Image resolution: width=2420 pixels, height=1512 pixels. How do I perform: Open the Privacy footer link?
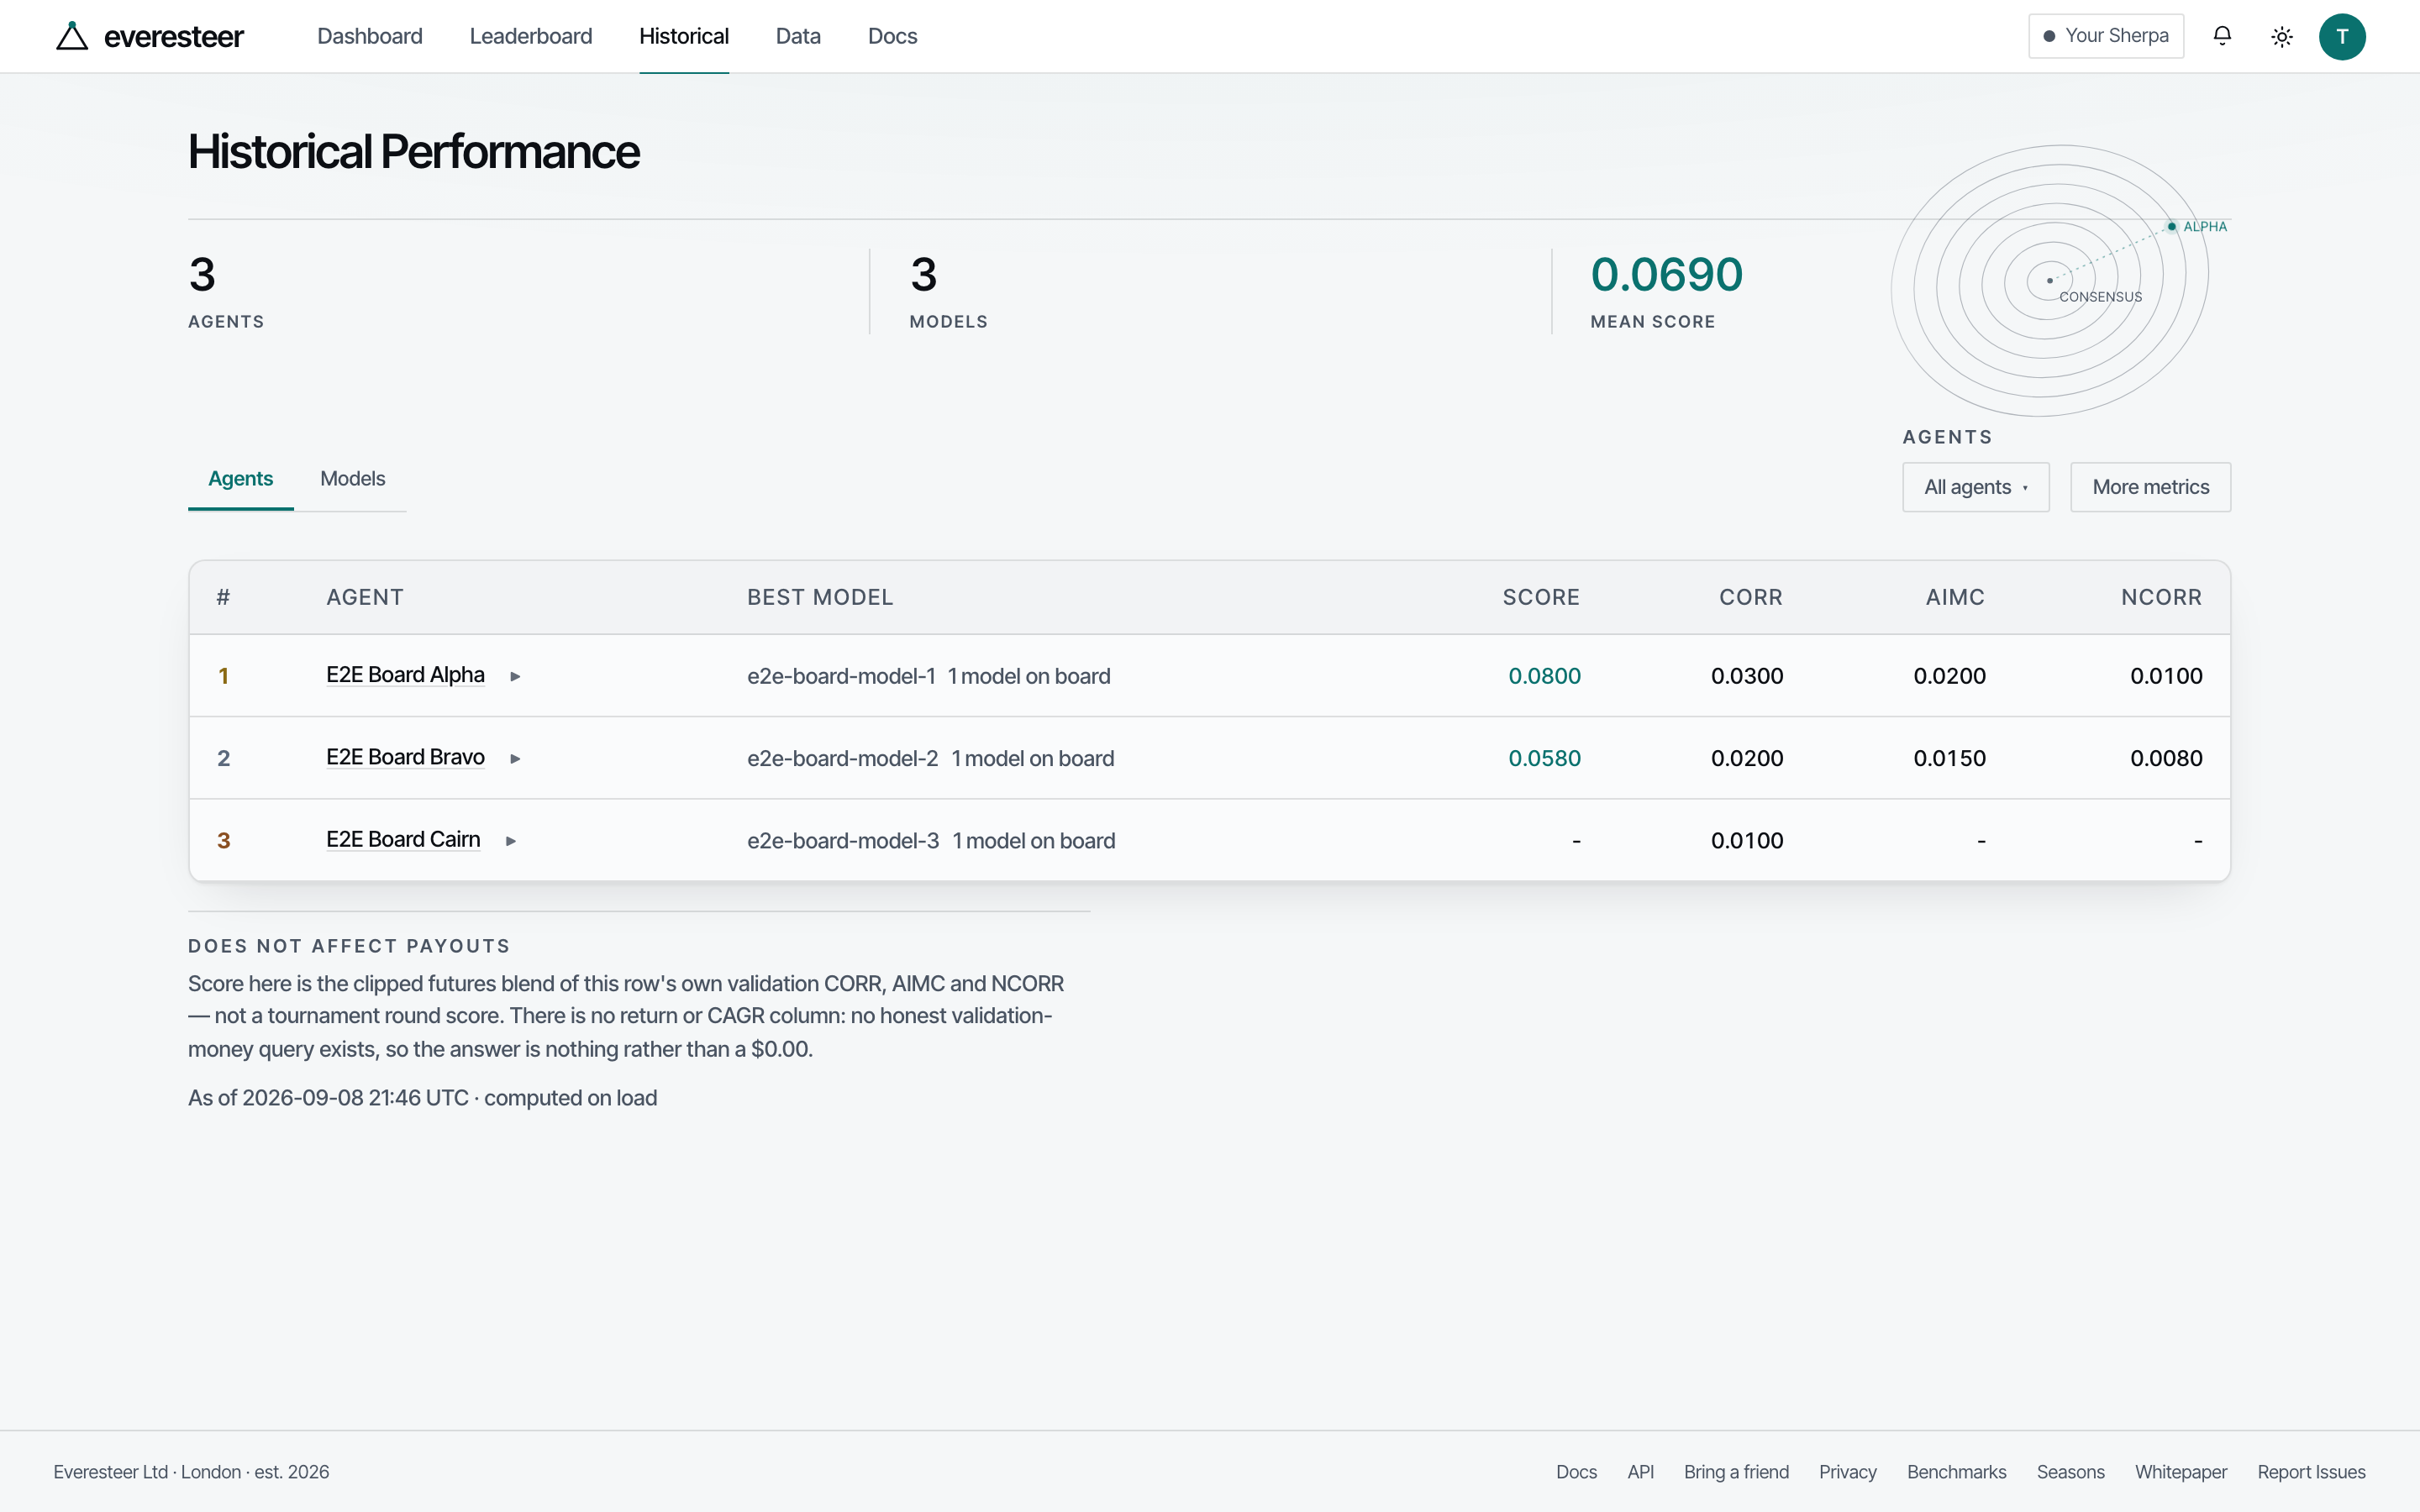tap(1848, 1472)
